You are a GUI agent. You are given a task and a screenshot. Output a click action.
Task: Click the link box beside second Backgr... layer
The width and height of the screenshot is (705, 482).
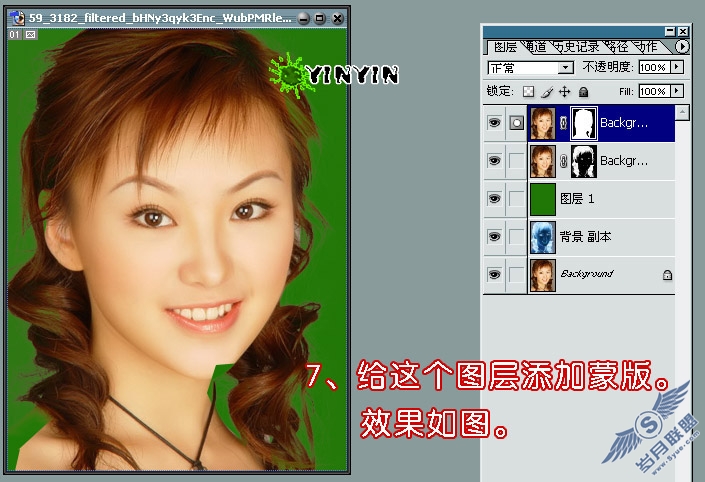[x=517, y=161]
